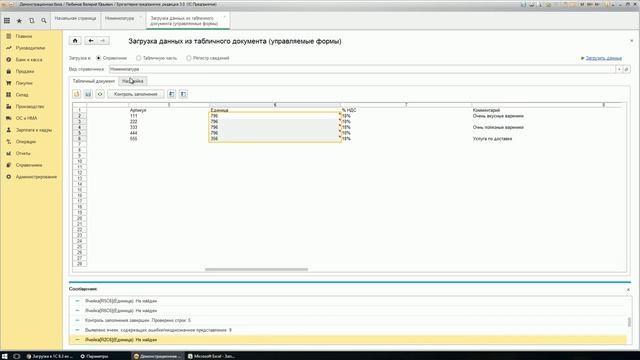Screen dimensions: 640x360
Task: Open the Банк и касса section
Action: [x=29, y=60]
